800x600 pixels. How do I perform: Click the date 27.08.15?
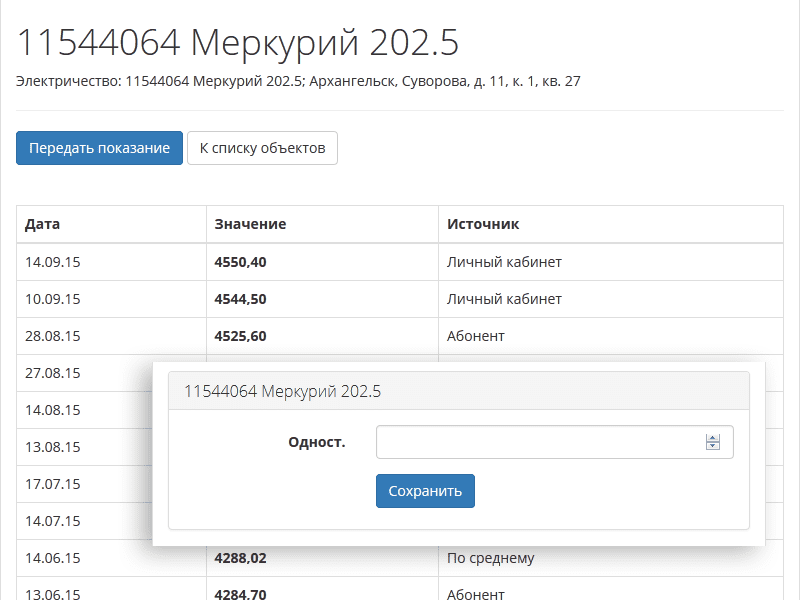pos(53,373)
